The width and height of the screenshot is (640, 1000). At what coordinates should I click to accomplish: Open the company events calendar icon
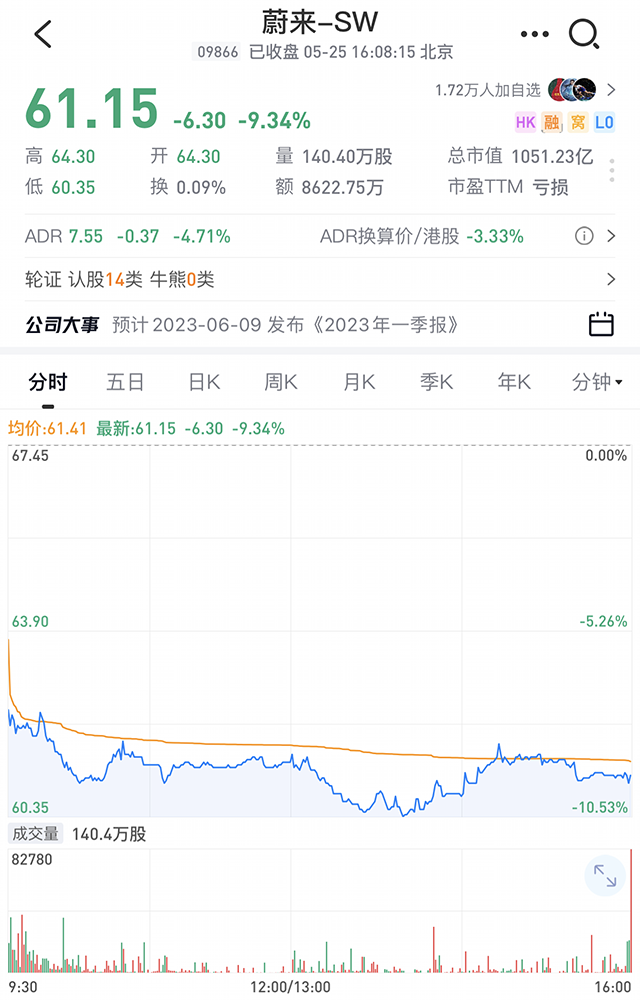click(600, 324)
